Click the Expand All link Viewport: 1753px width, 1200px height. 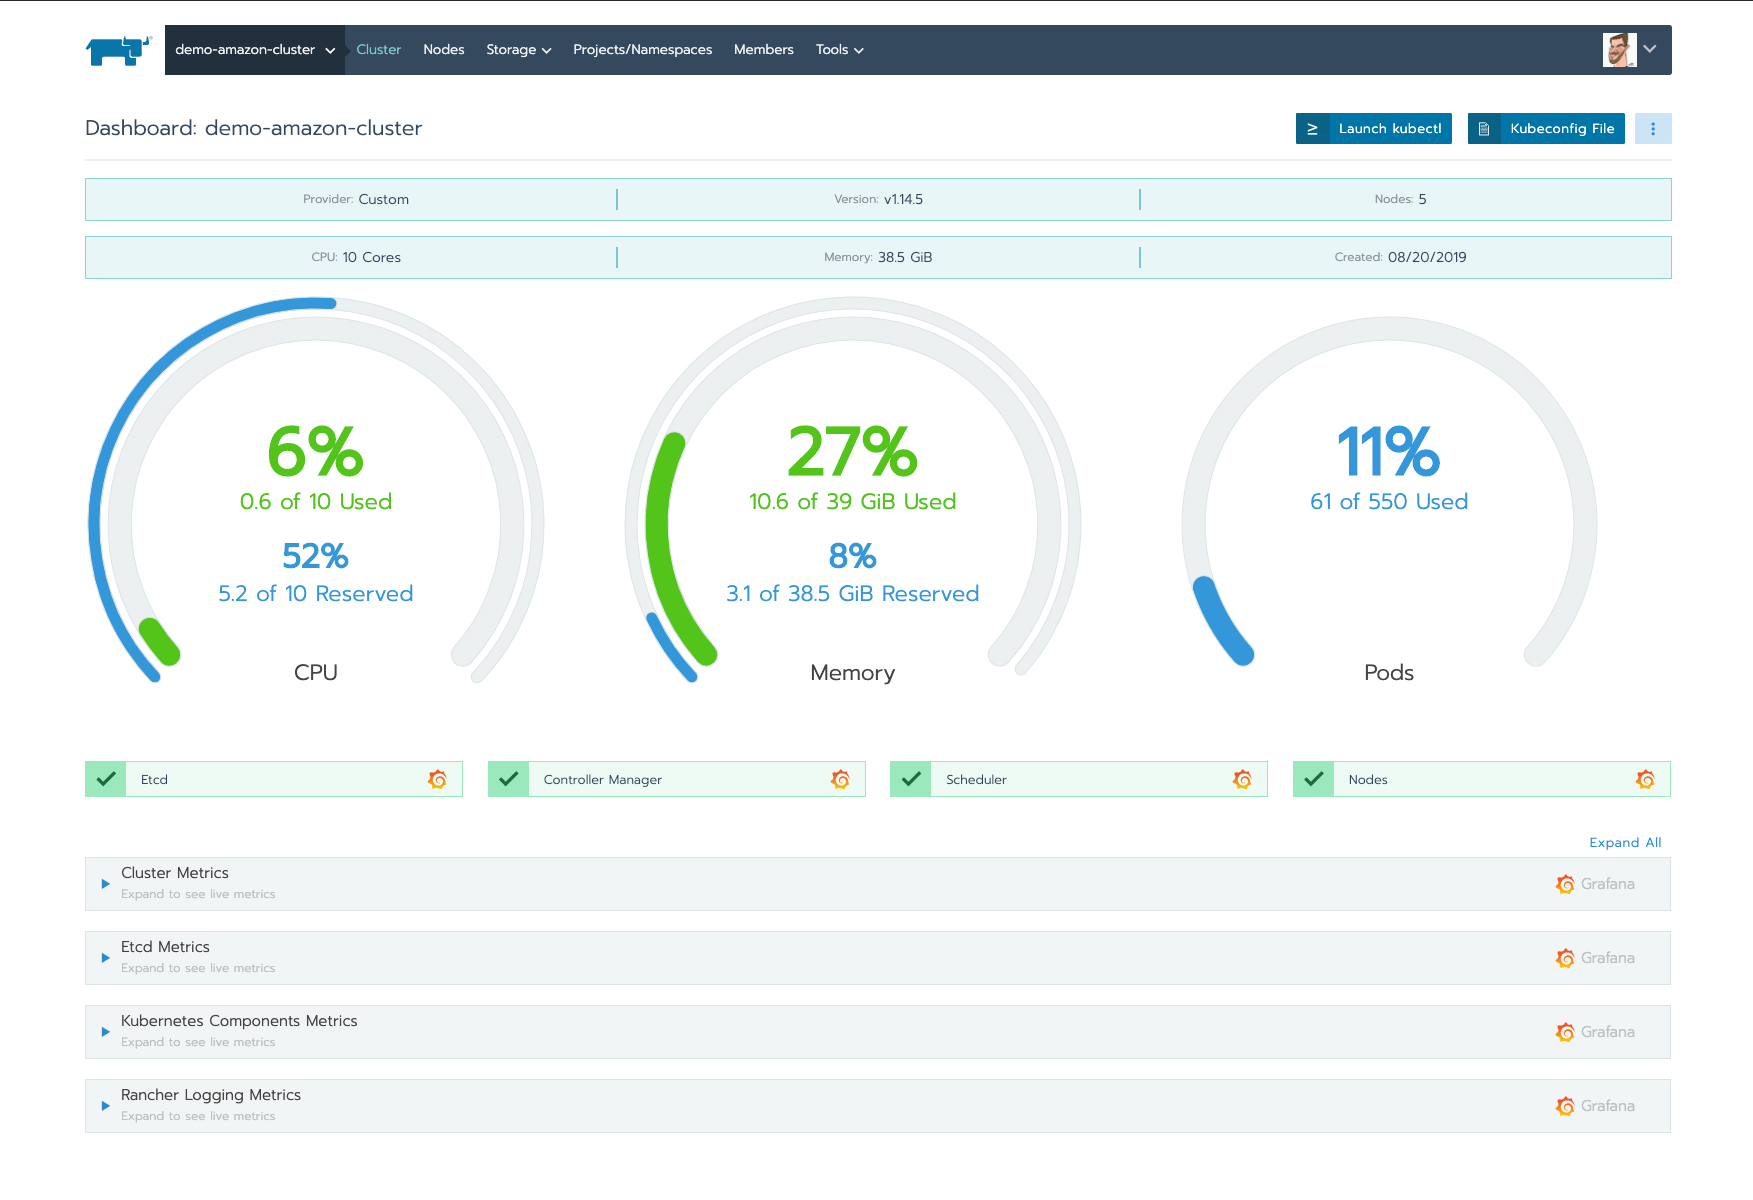click(x=1625, y=843)
